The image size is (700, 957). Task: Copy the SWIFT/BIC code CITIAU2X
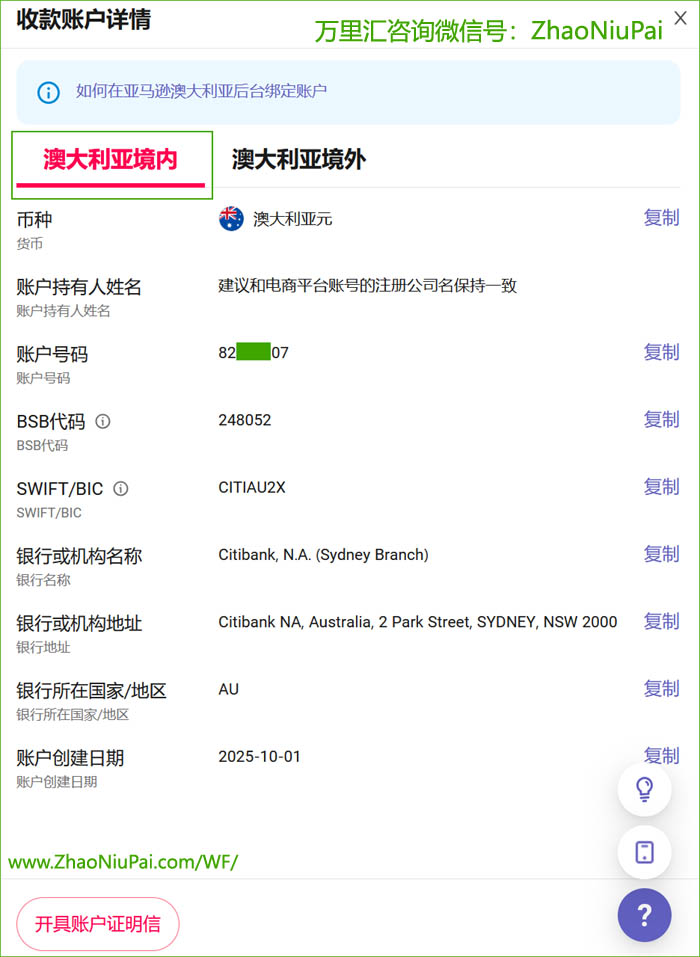click(661, 487)
